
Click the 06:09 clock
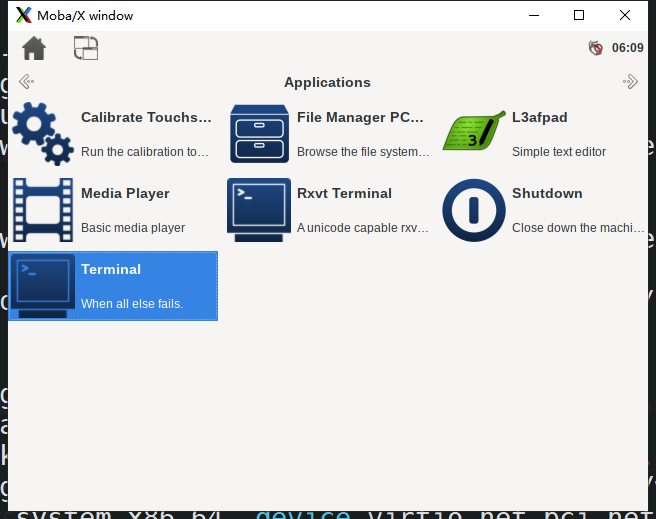pyautogui.click(x=628, y=48)
